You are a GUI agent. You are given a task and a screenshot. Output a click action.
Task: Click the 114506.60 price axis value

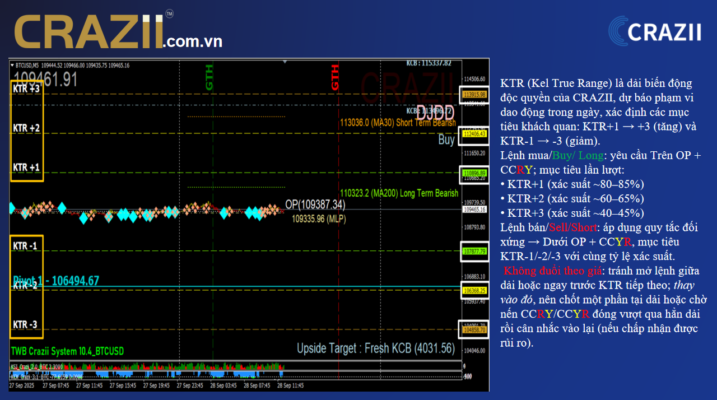click(475, 79)
